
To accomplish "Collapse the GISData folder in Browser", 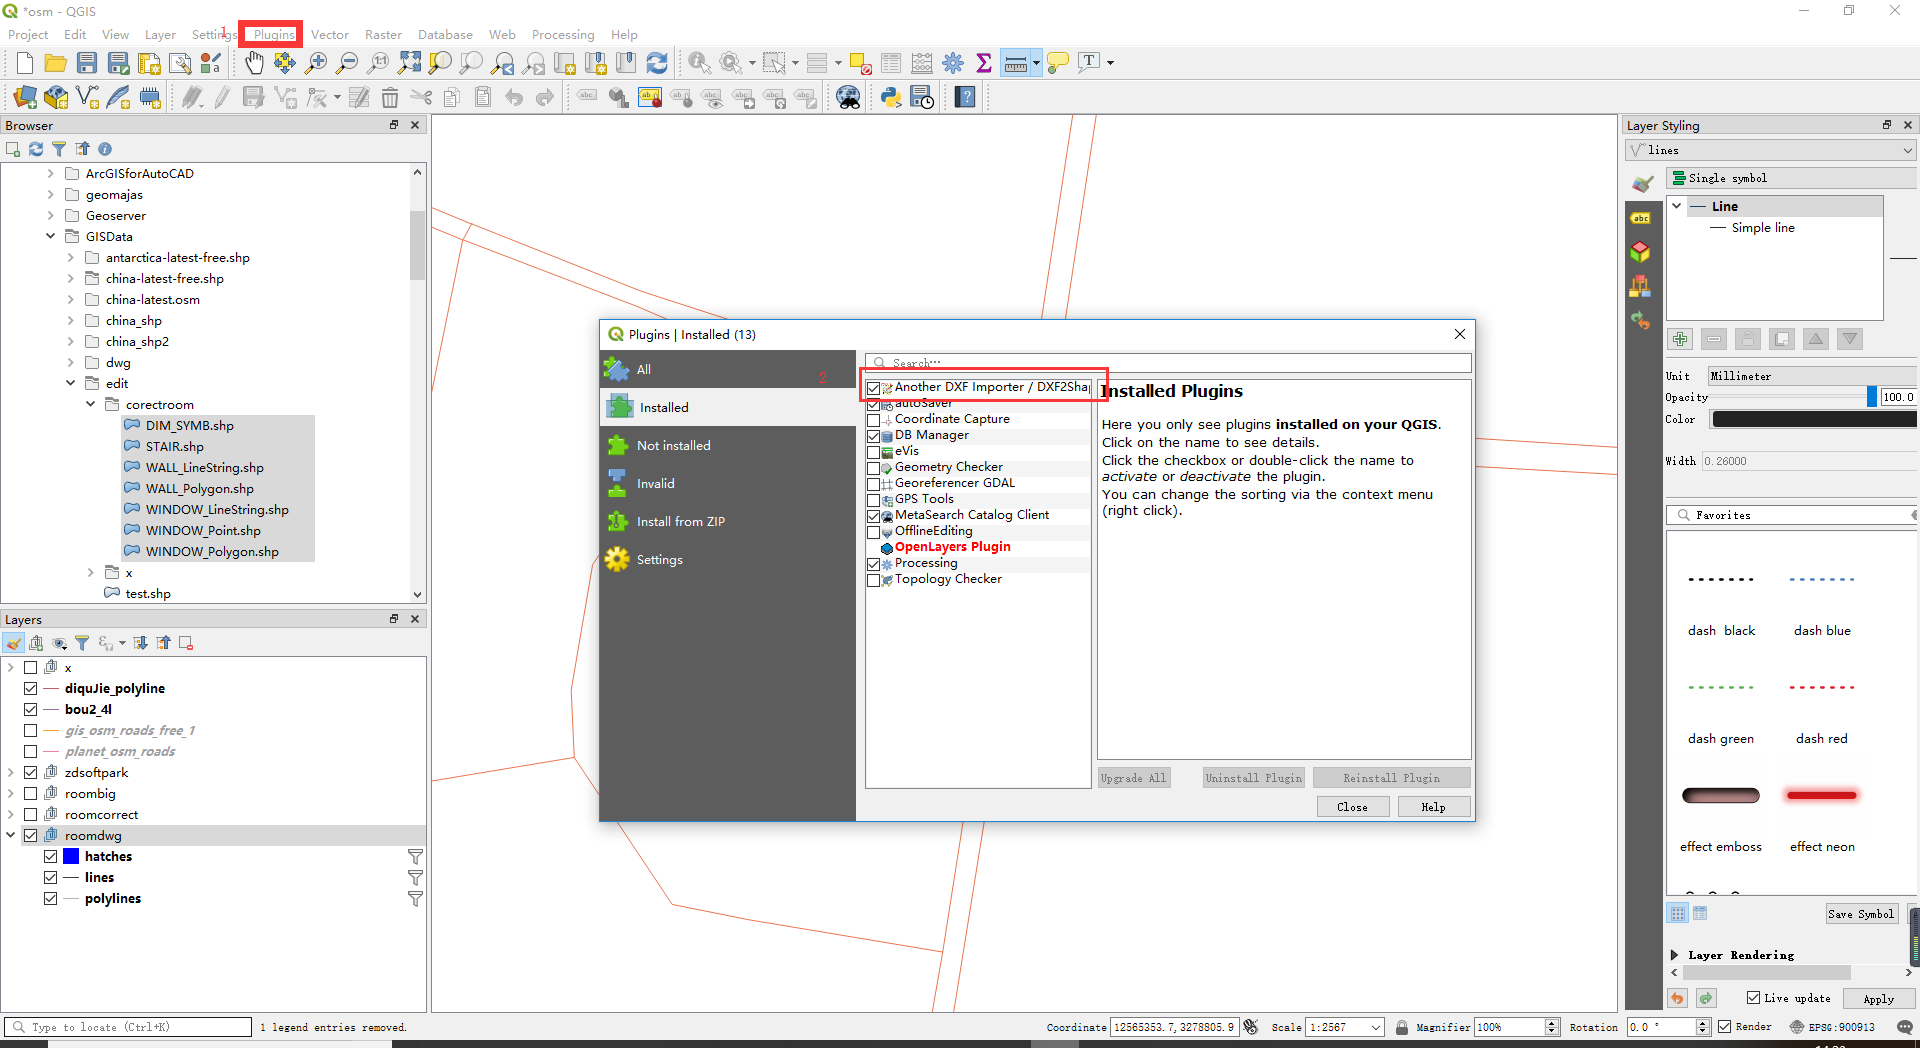I will pos(50,237).
